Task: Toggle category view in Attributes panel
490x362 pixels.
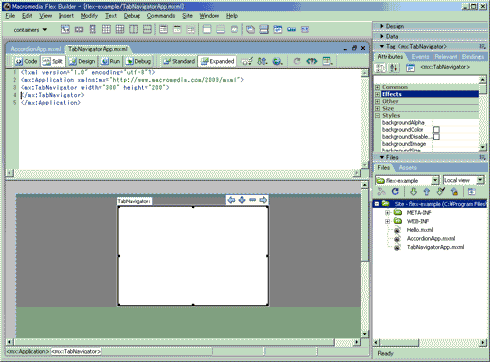Action: [x=380, y=68]
